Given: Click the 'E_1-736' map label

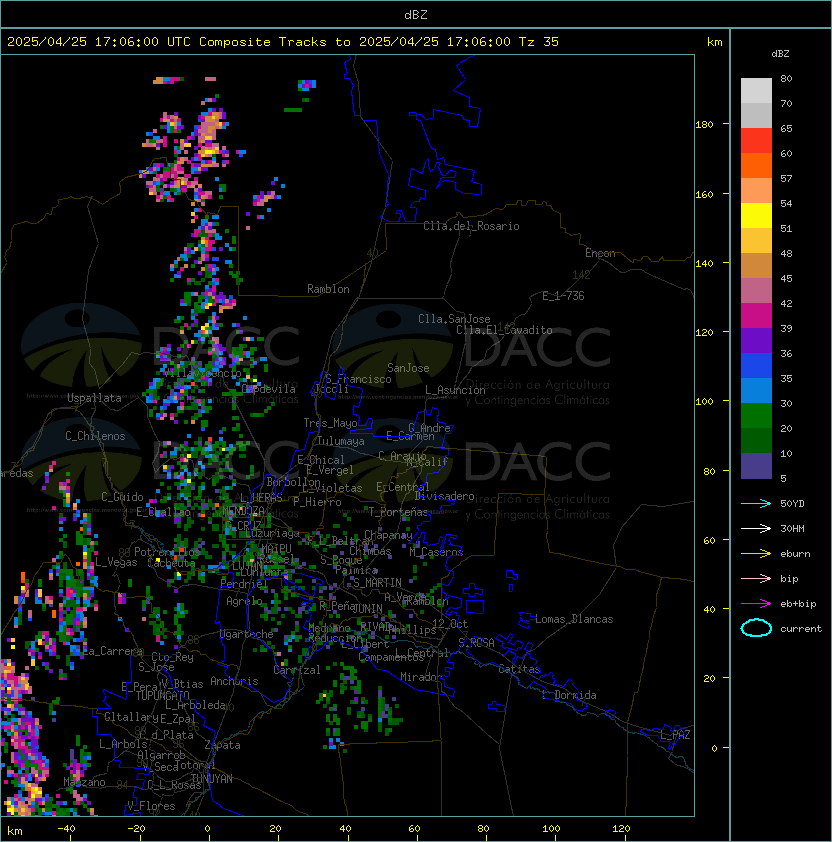Looking at the screenshot, I should [x=563, y=296].
